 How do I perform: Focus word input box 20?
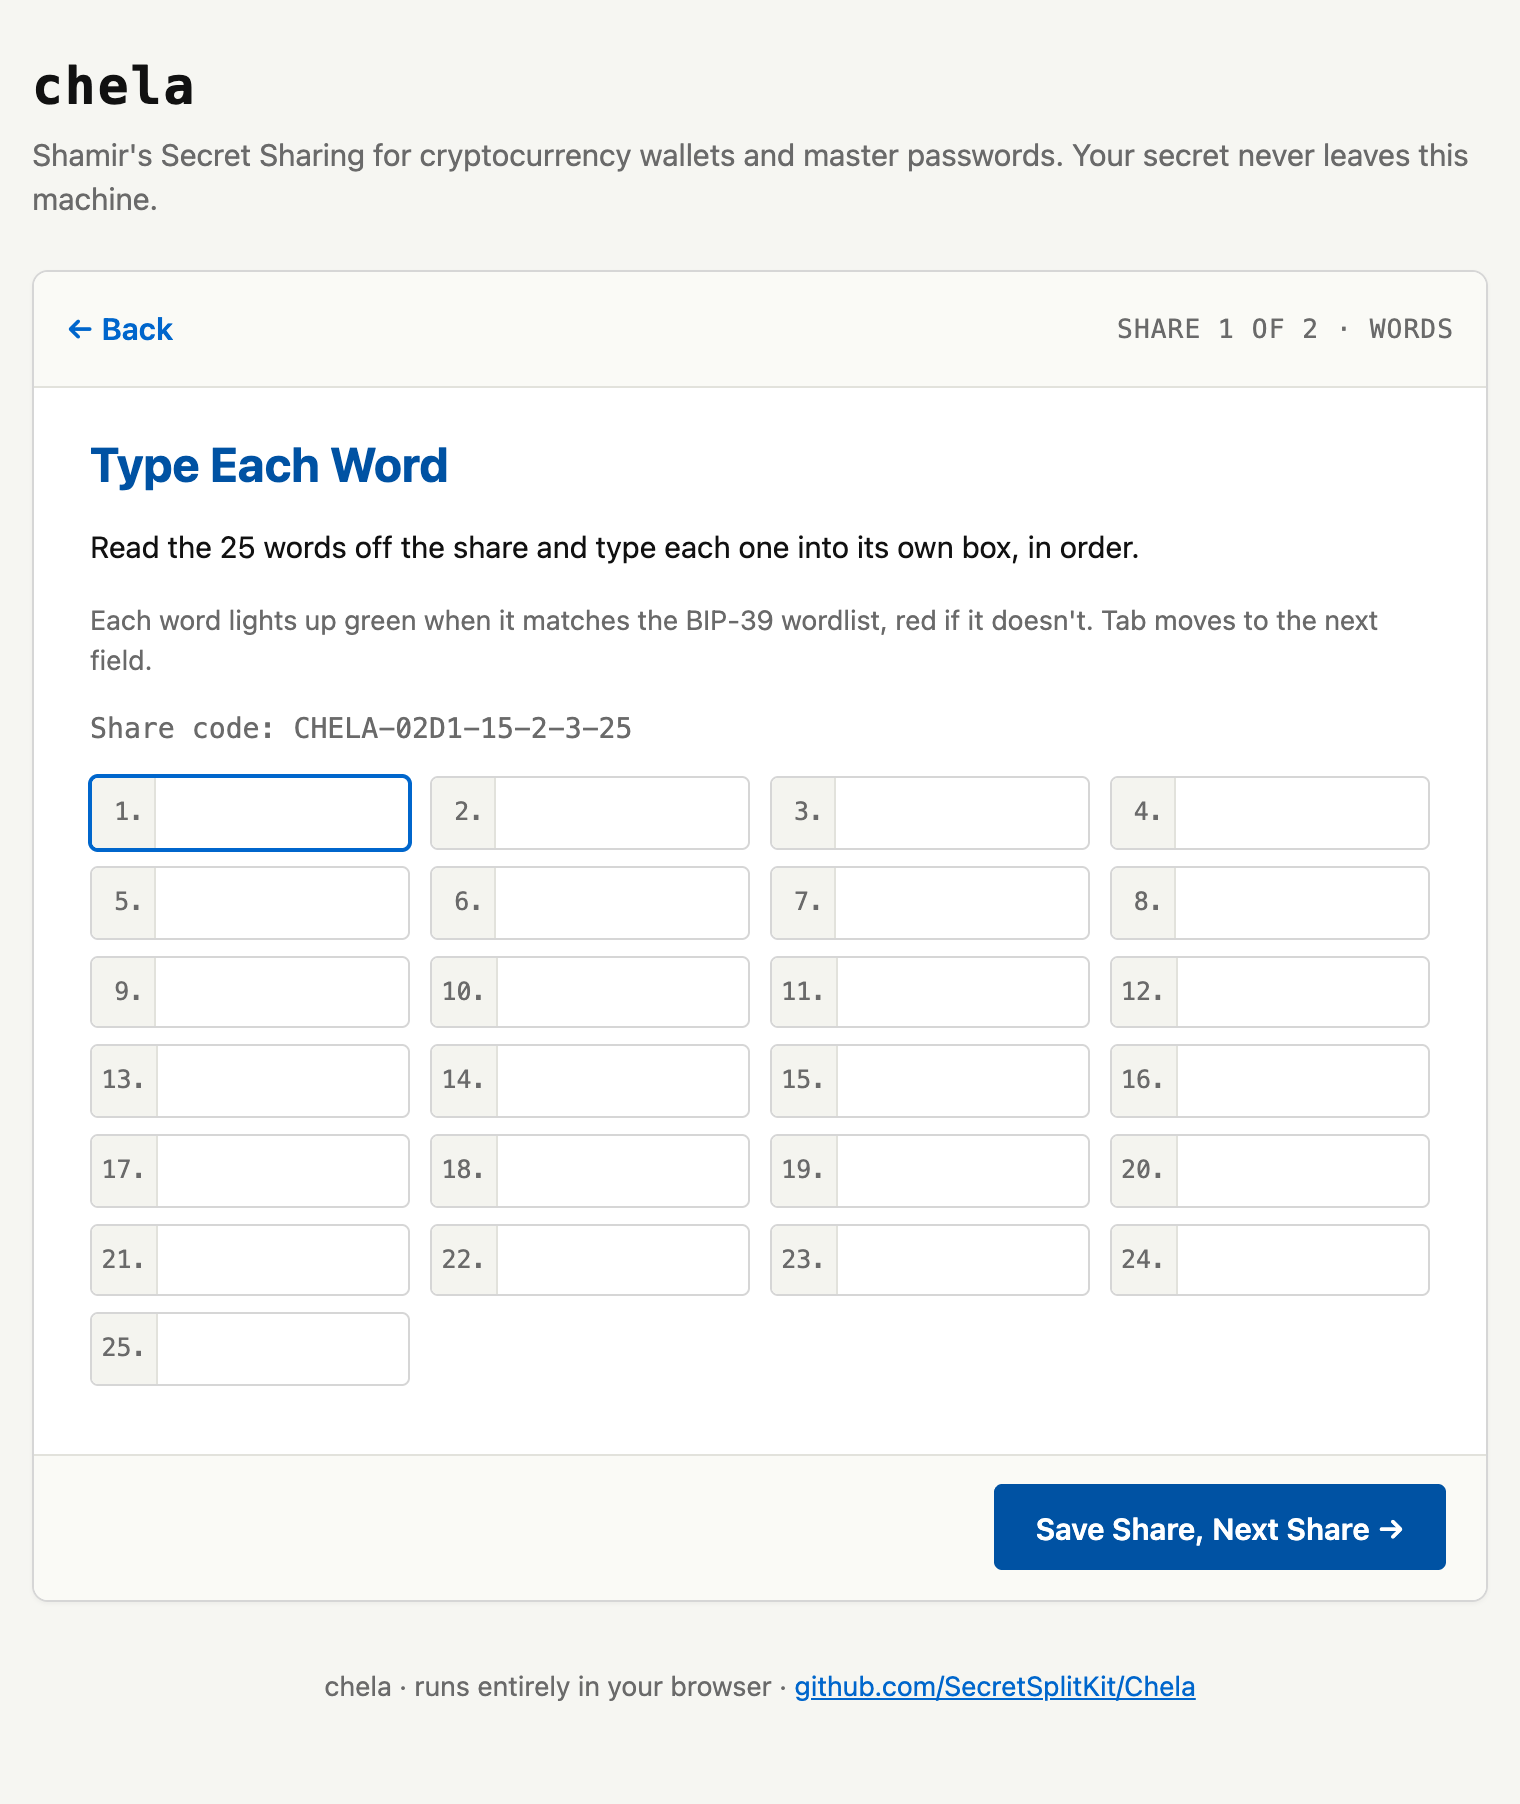(x=1303, y=1171)
